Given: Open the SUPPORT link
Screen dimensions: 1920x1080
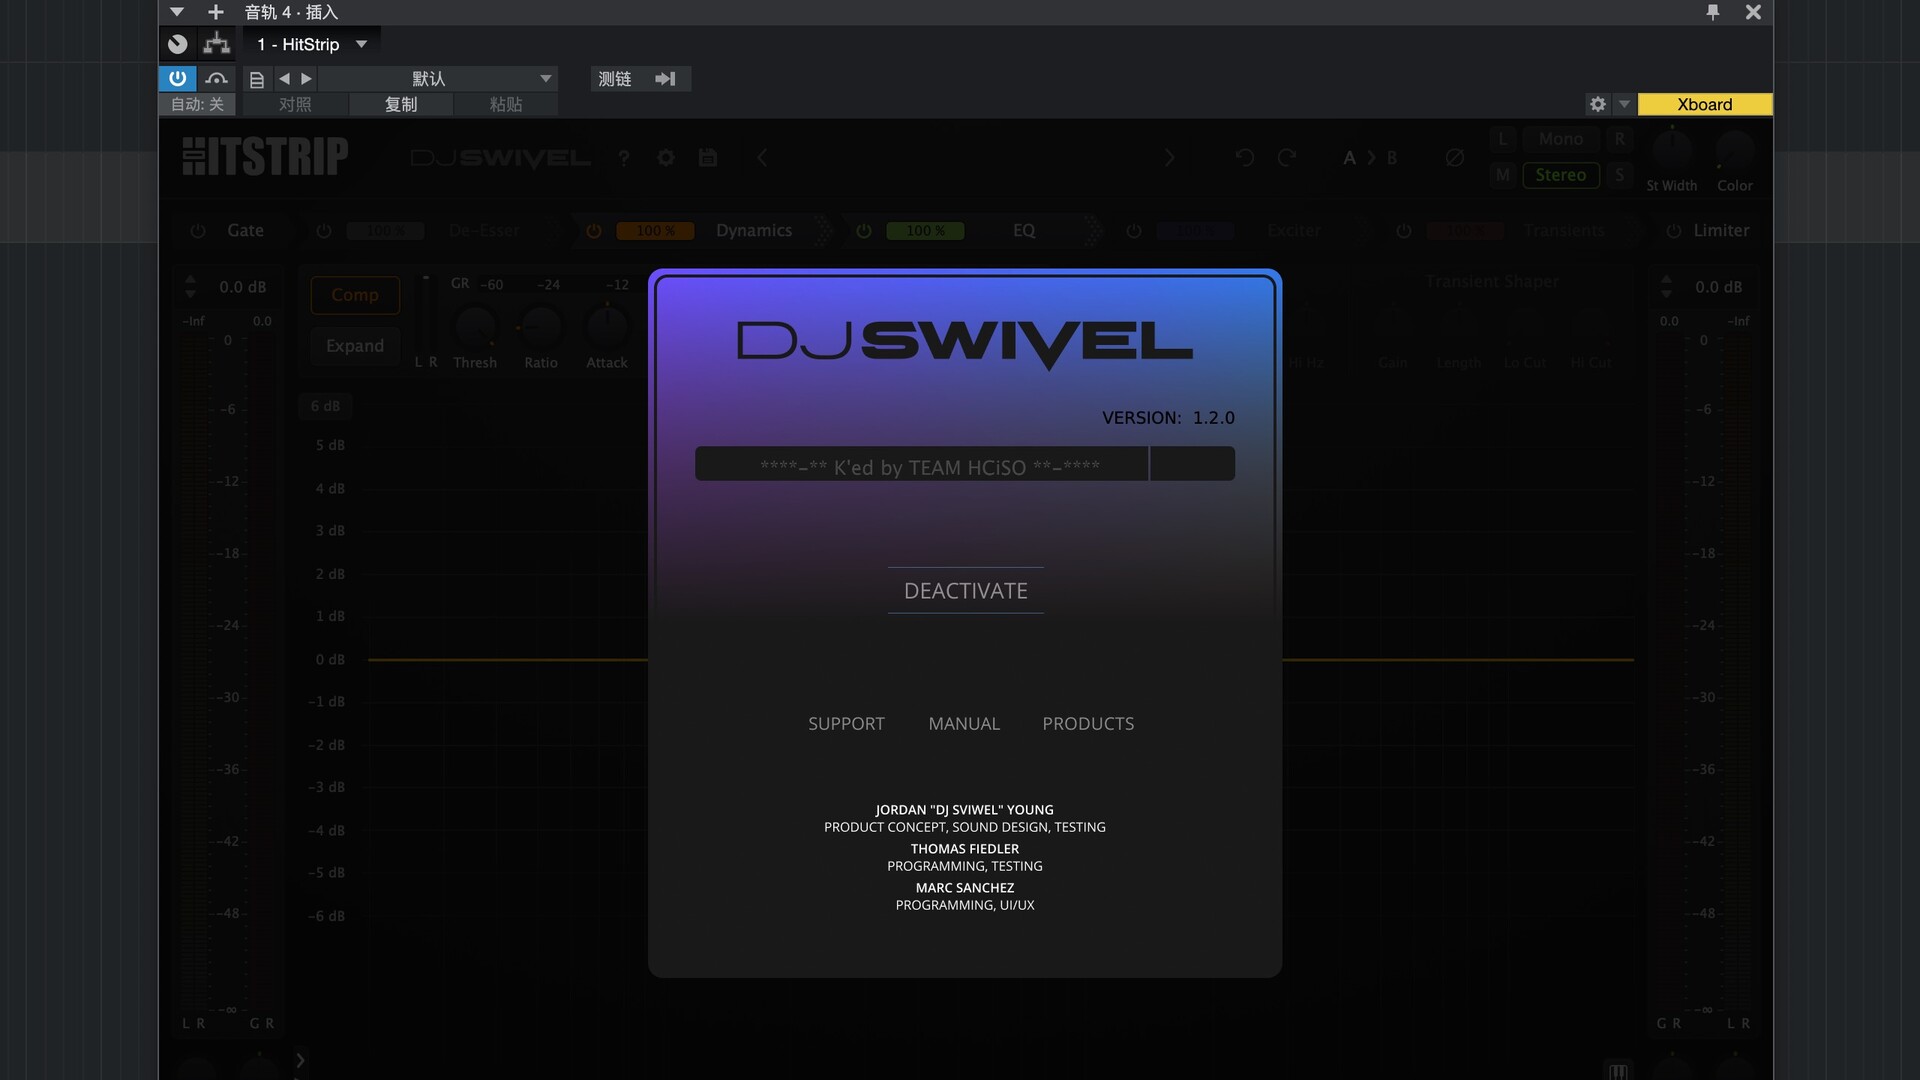Looking at the screenshot, I should click(846, 724).
